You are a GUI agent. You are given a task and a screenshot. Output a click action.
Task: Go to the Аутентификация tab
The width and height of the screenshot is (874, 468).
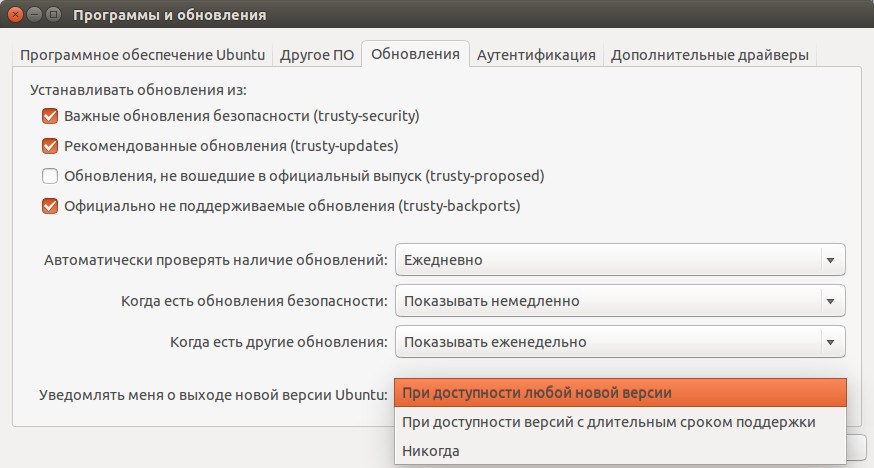coord(536,55)
